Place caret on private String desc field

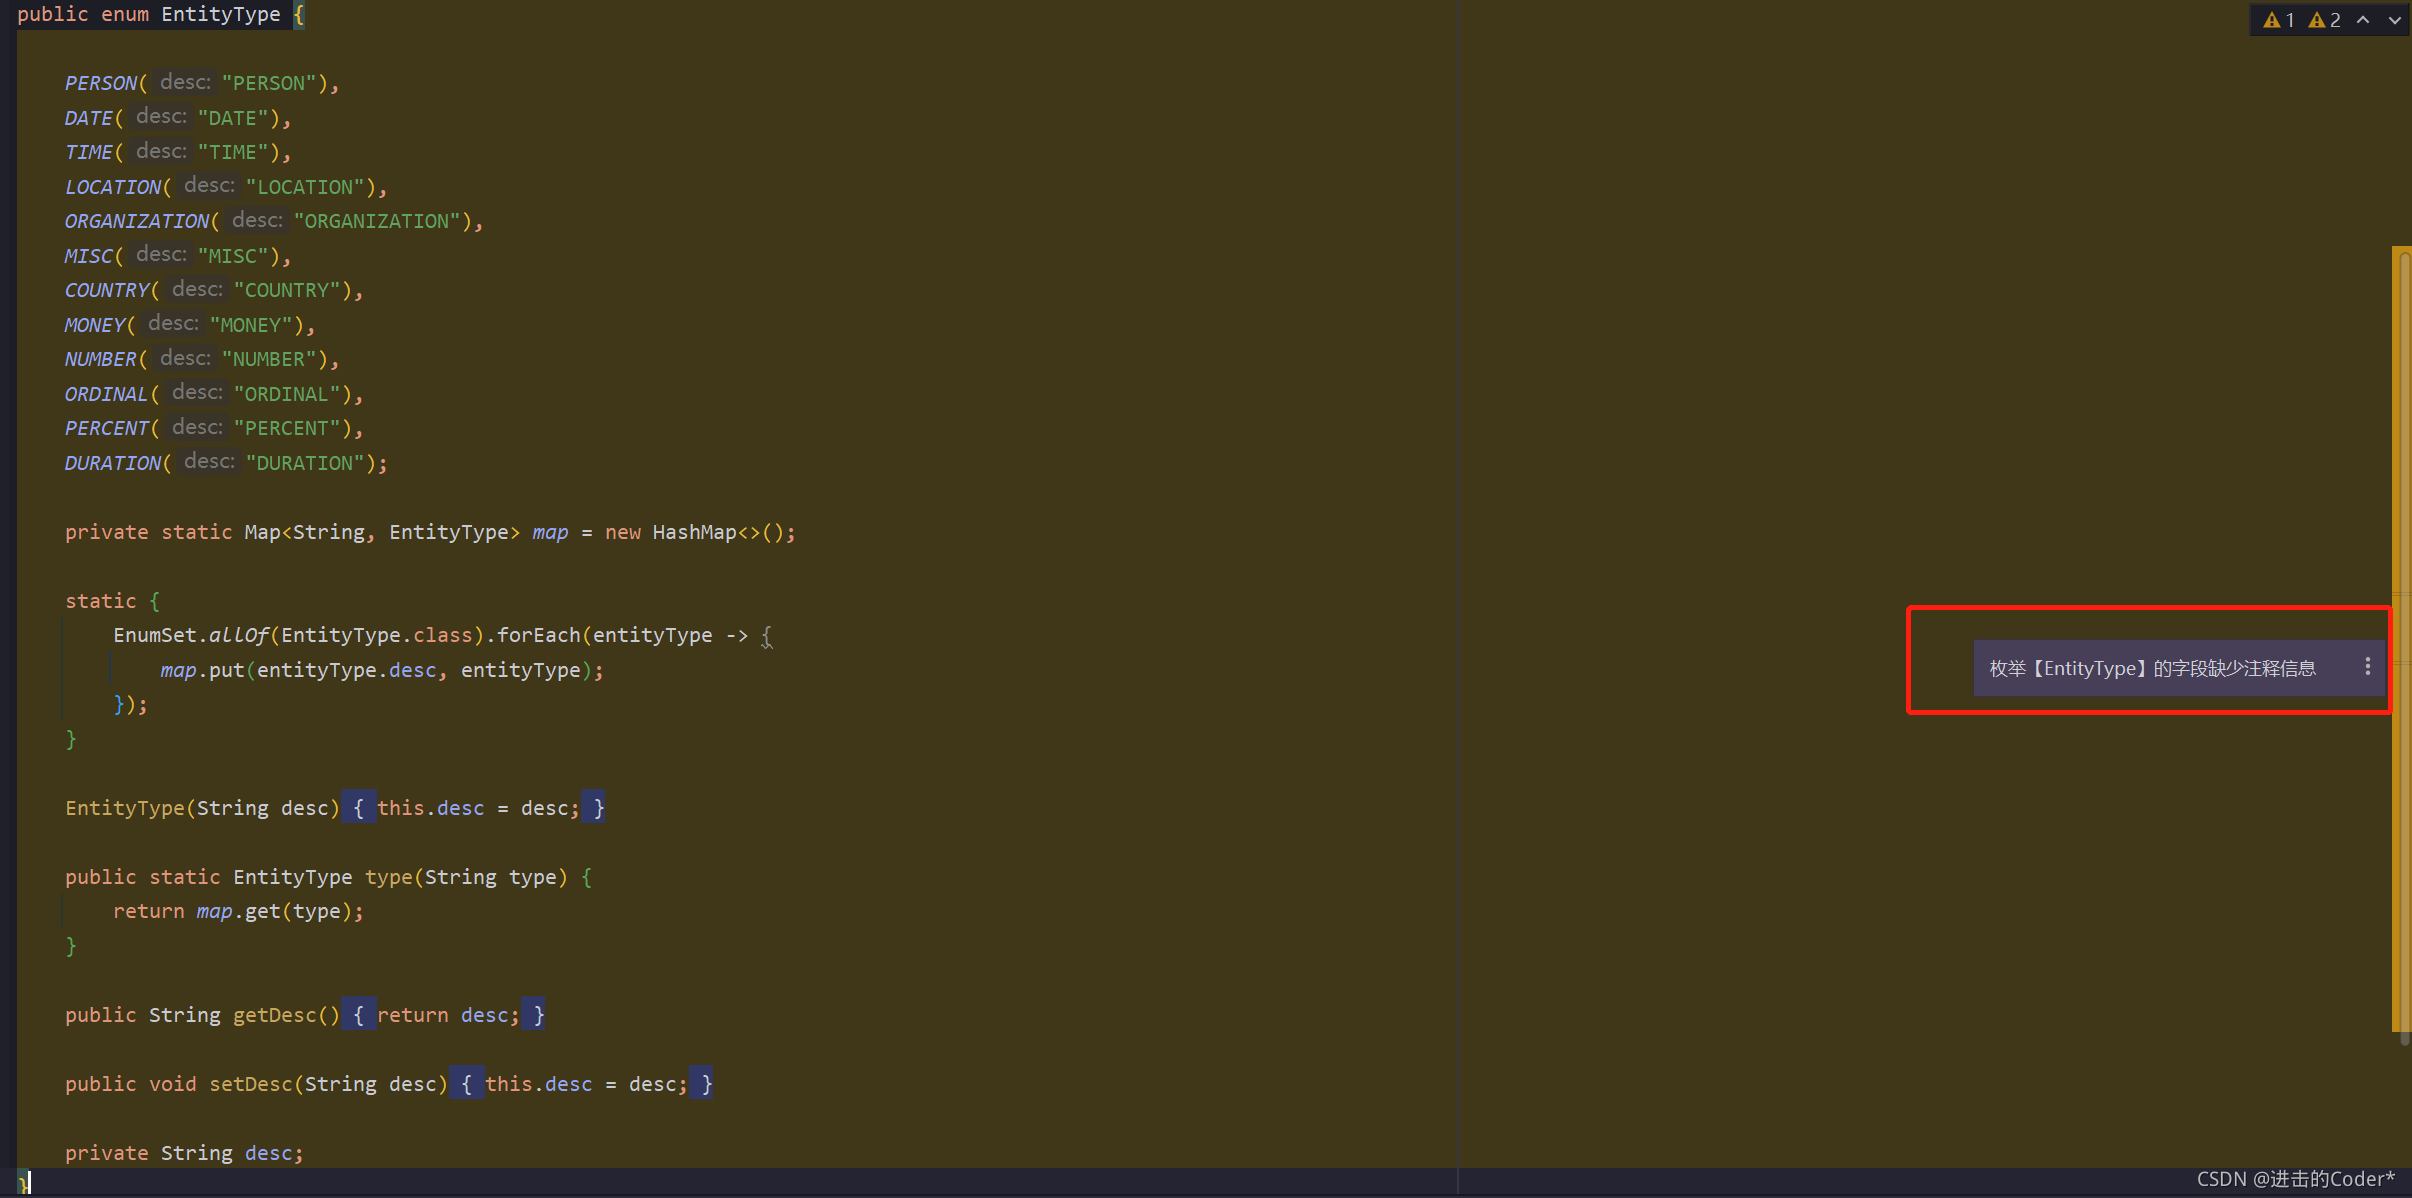click(268, 1153)
